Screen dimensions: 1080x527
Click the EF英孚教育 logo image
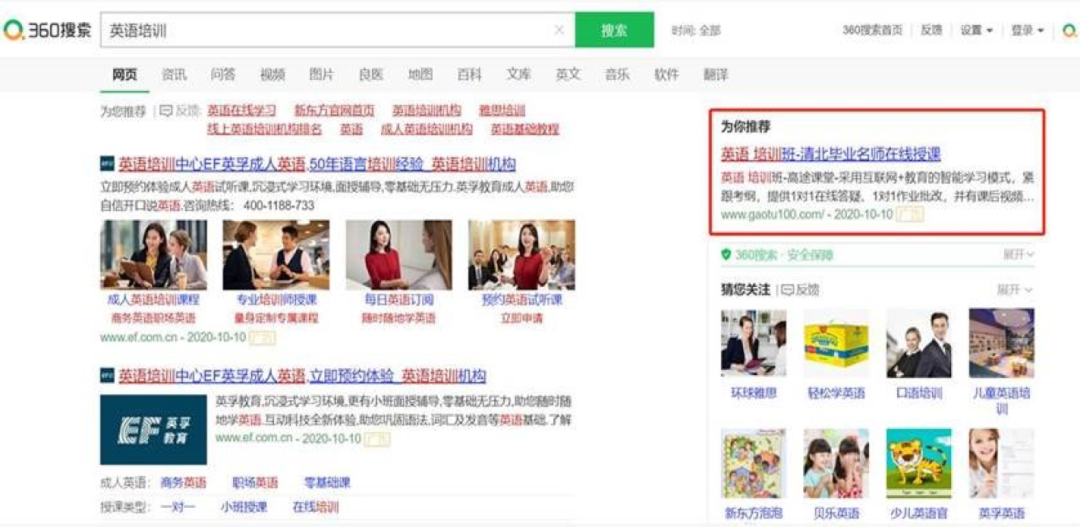point(154,429)
